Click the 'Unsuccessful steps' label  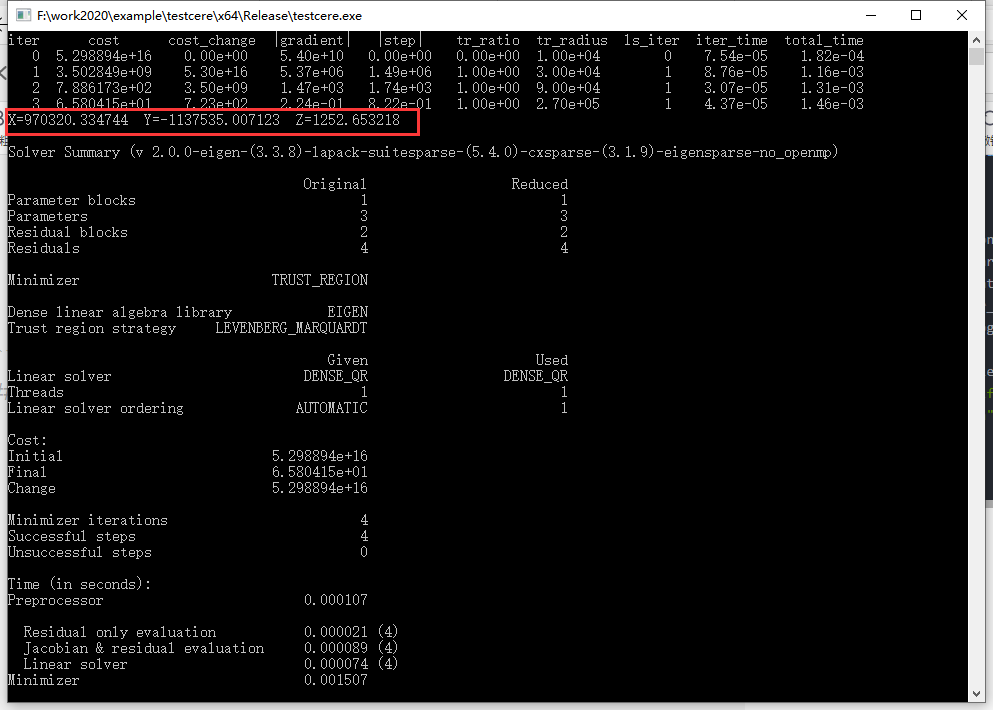point(80,552)
